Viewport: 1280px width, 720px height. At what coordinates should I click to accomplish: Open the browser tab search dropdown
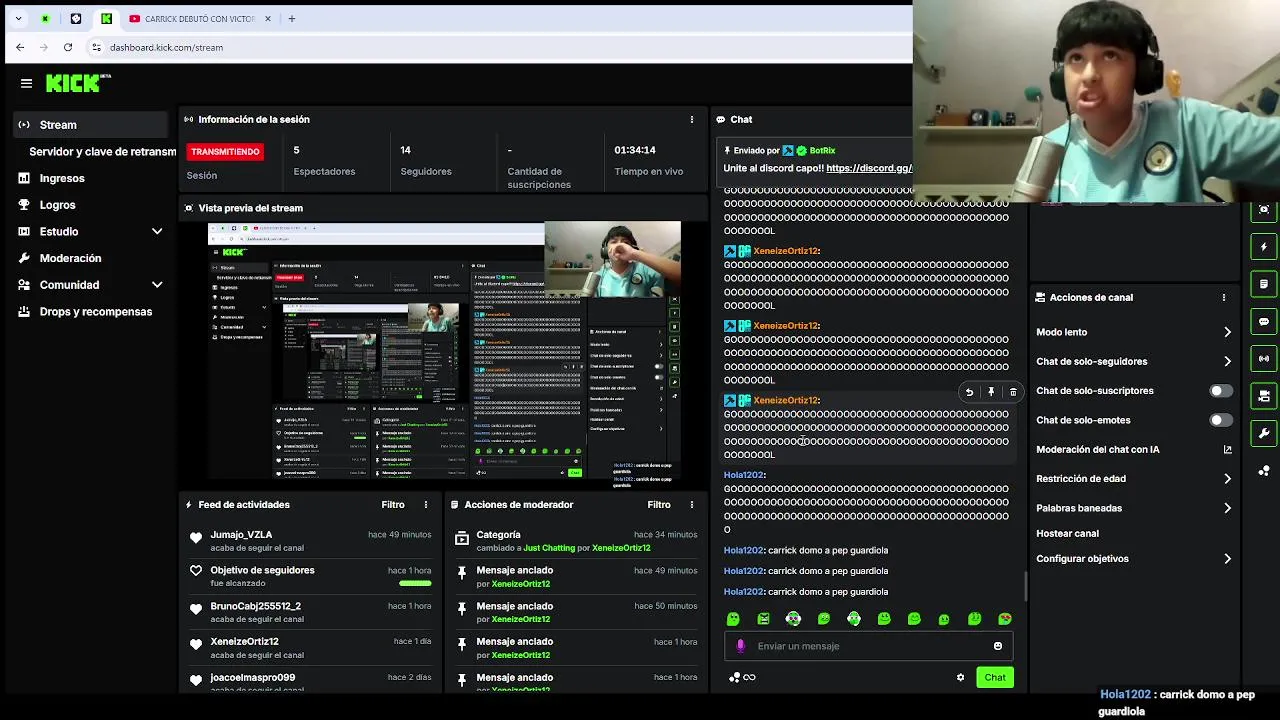18,19
